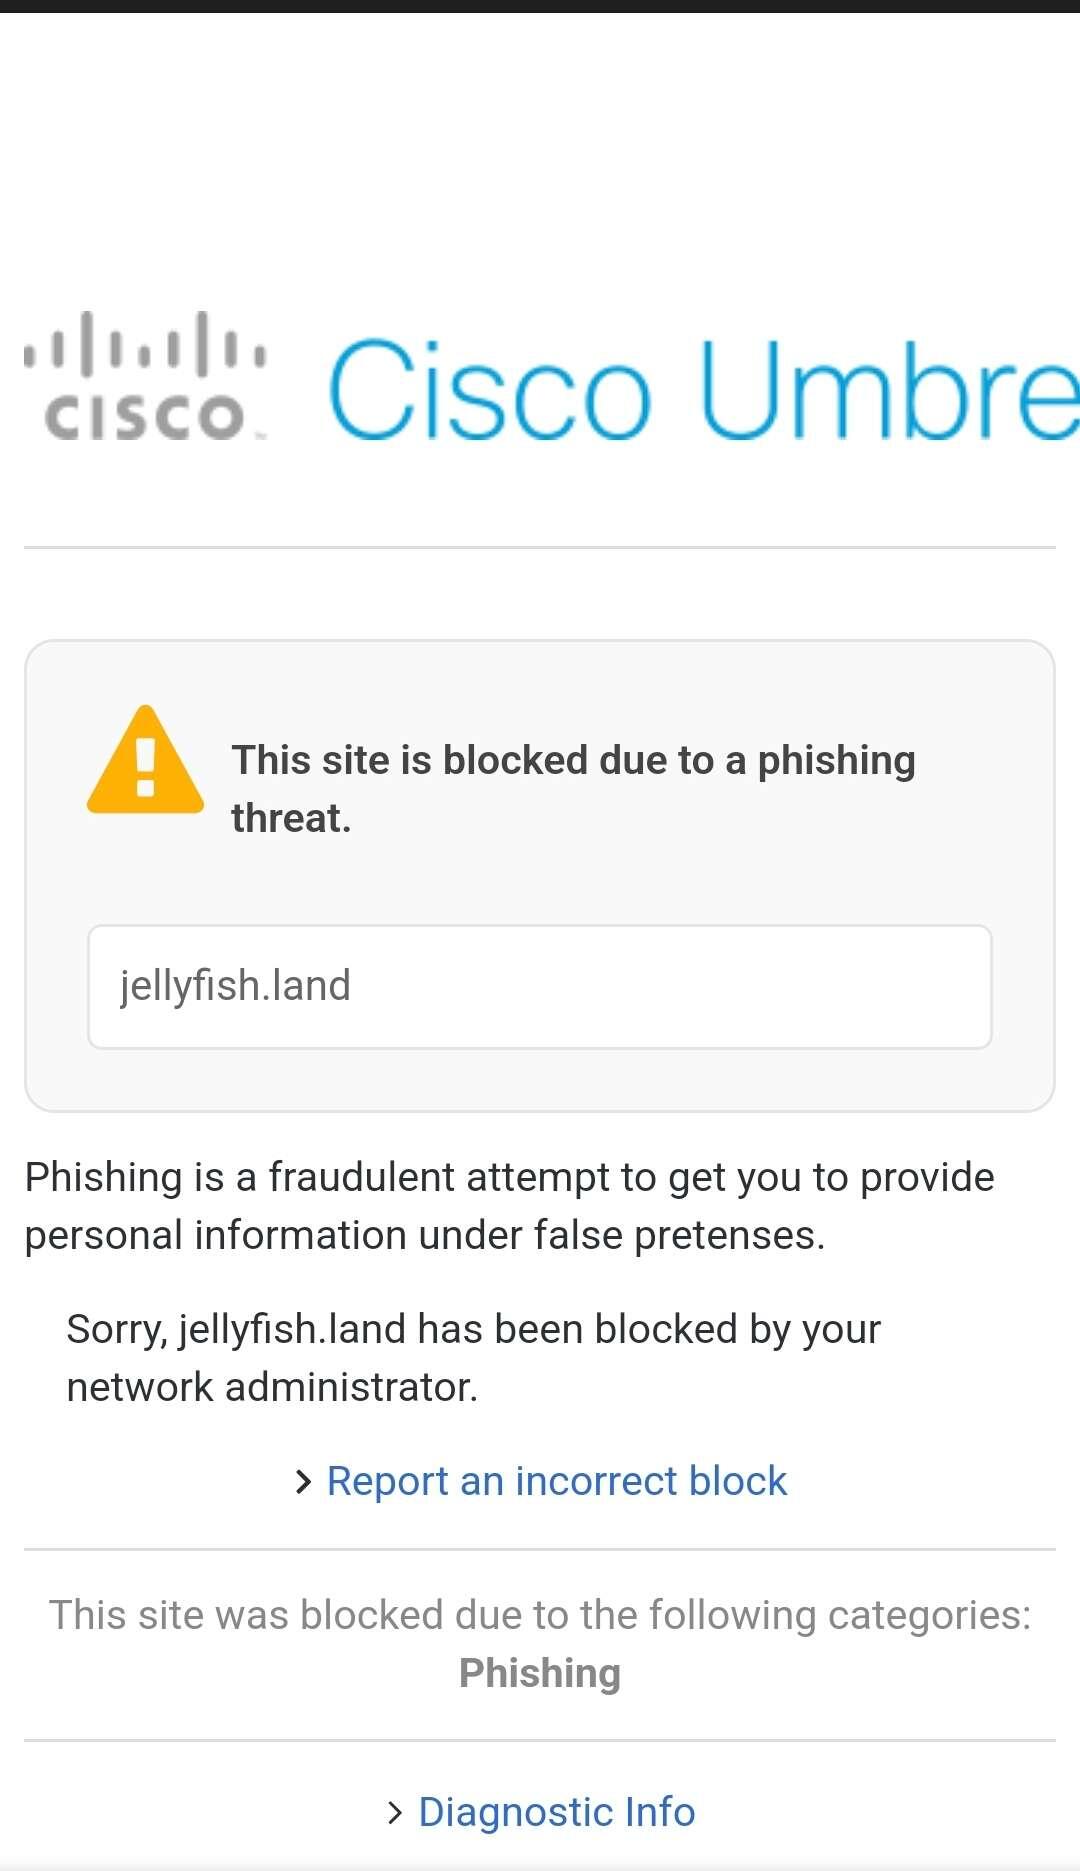The height and width of the screenshot is (1871, 1080).
Task: Click the phishing threat warning heading
Action: [x=573, y=789]
